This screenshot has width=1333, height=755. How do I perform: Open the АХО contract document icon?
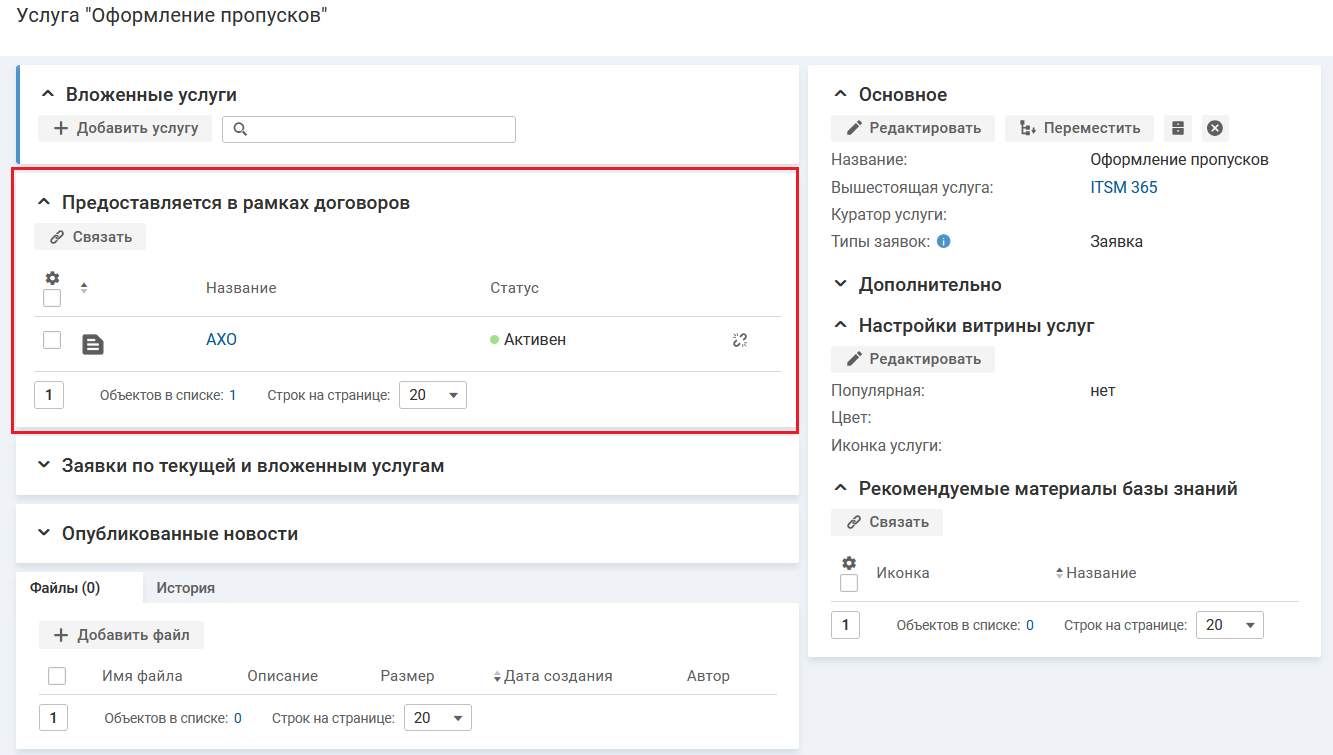click(92, 345)
